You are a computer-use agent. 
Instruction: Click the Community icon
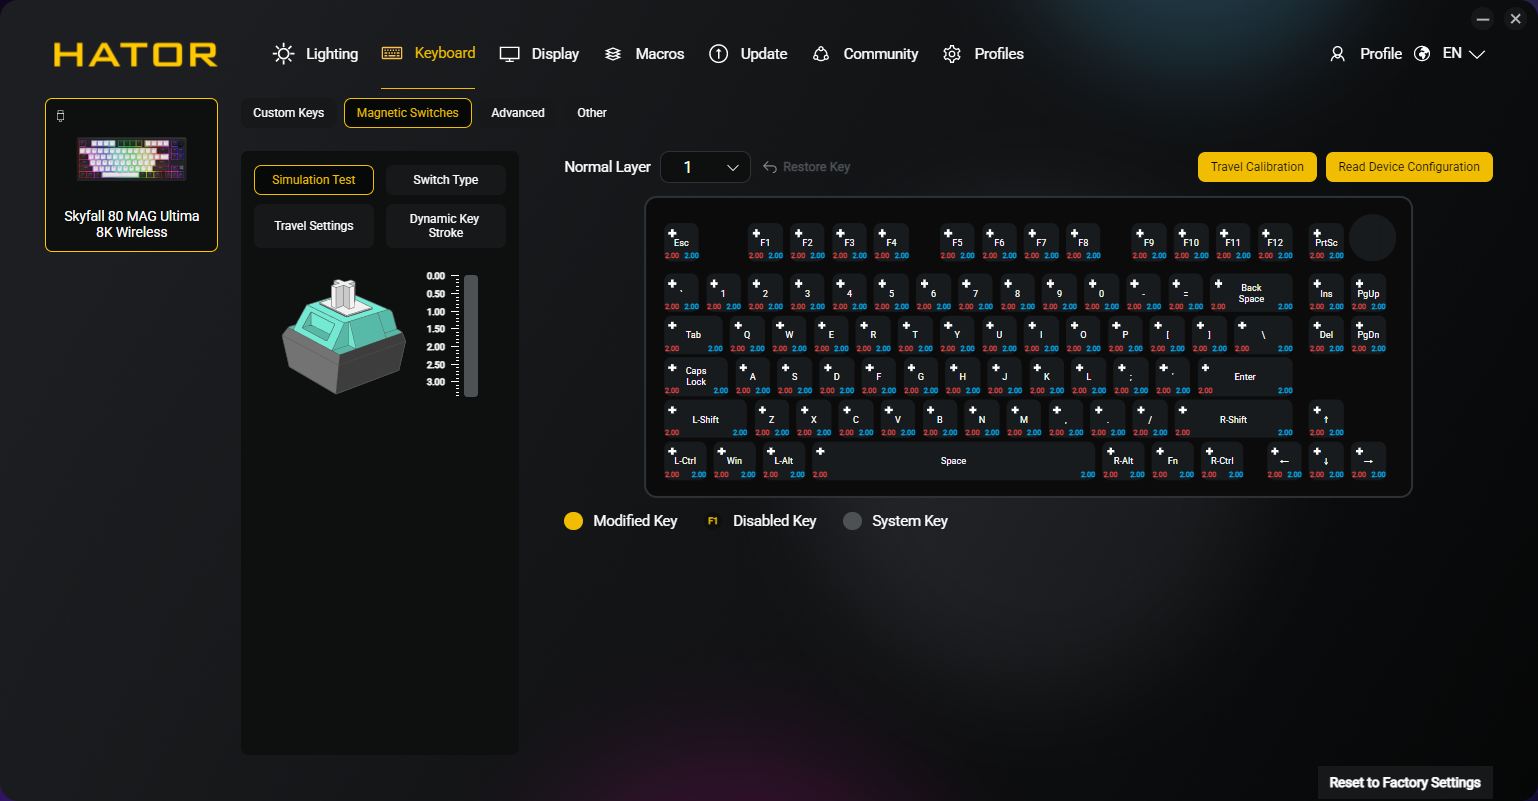[x=821, y=54]
